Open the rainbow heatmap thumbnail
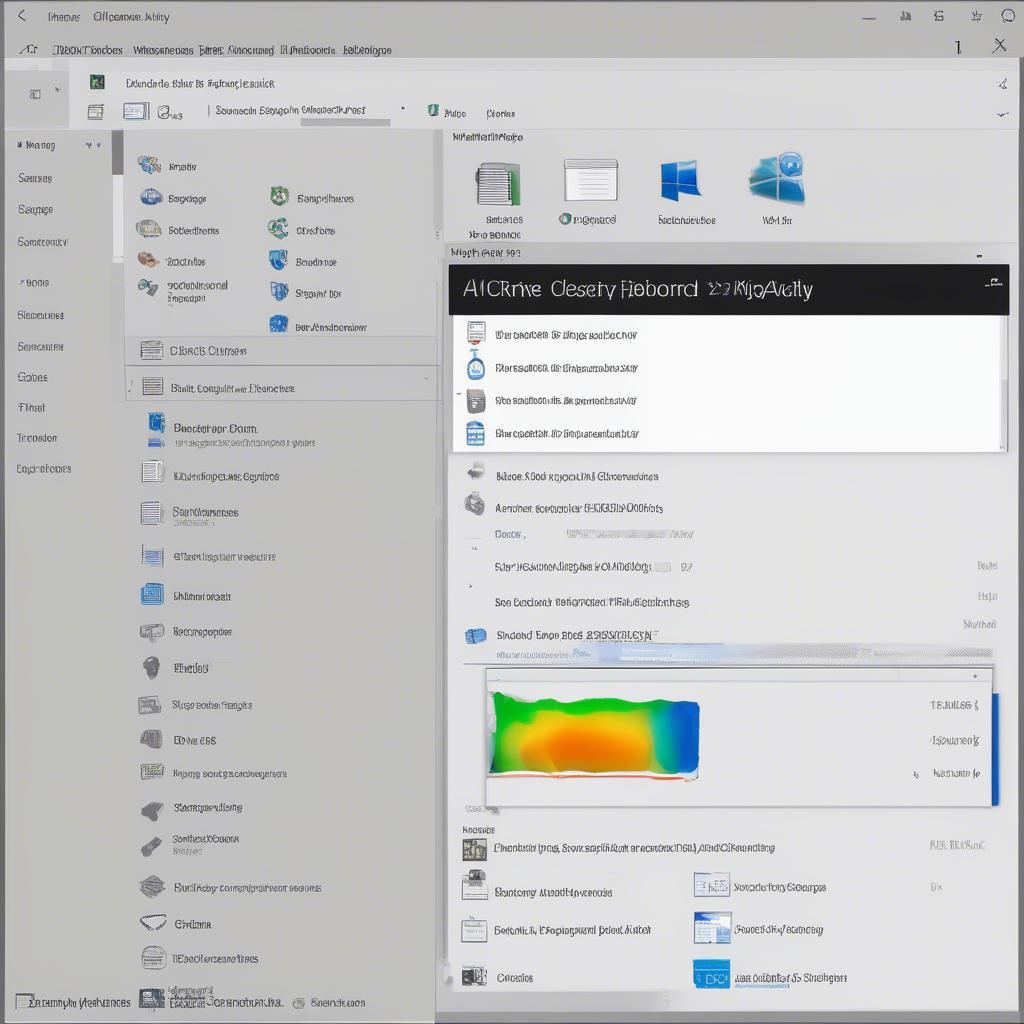 pos(594,735)
